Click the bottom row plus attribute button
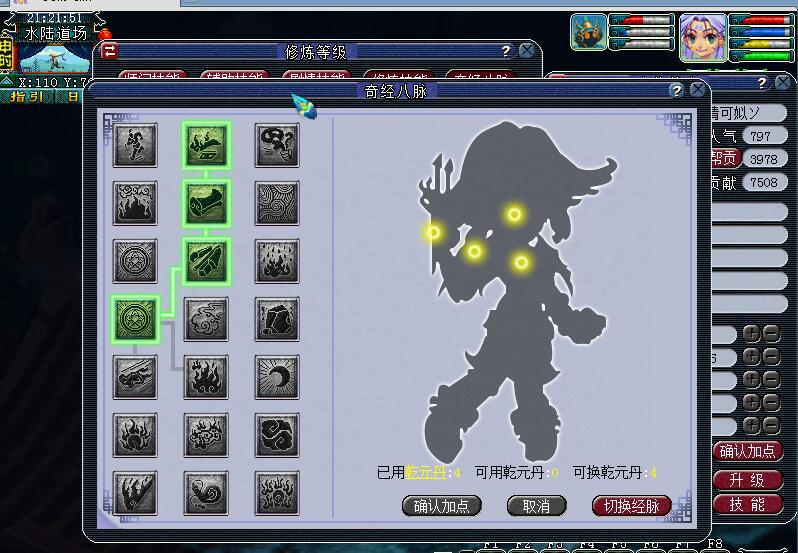Screen dimensions: 798x553 [752, 425]
